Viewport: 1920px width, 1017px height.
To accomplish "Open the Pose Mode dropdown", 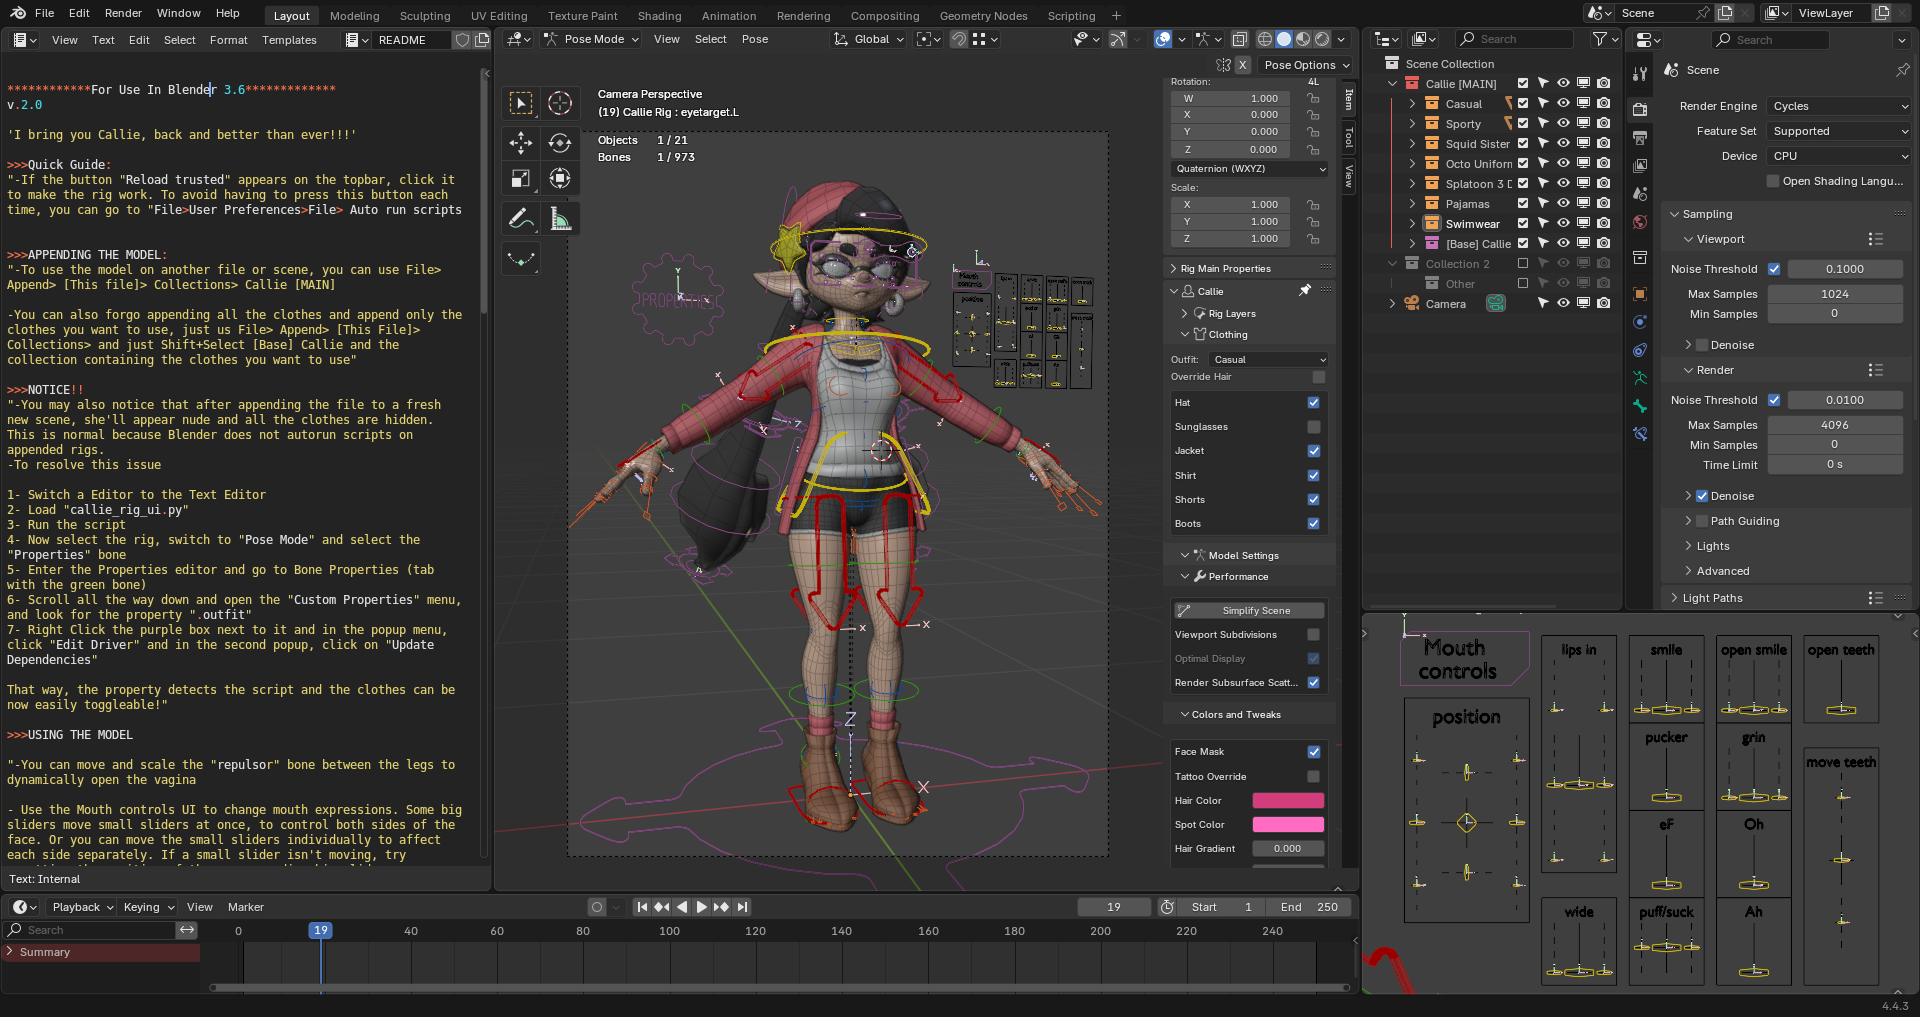I will coord(591,39).
